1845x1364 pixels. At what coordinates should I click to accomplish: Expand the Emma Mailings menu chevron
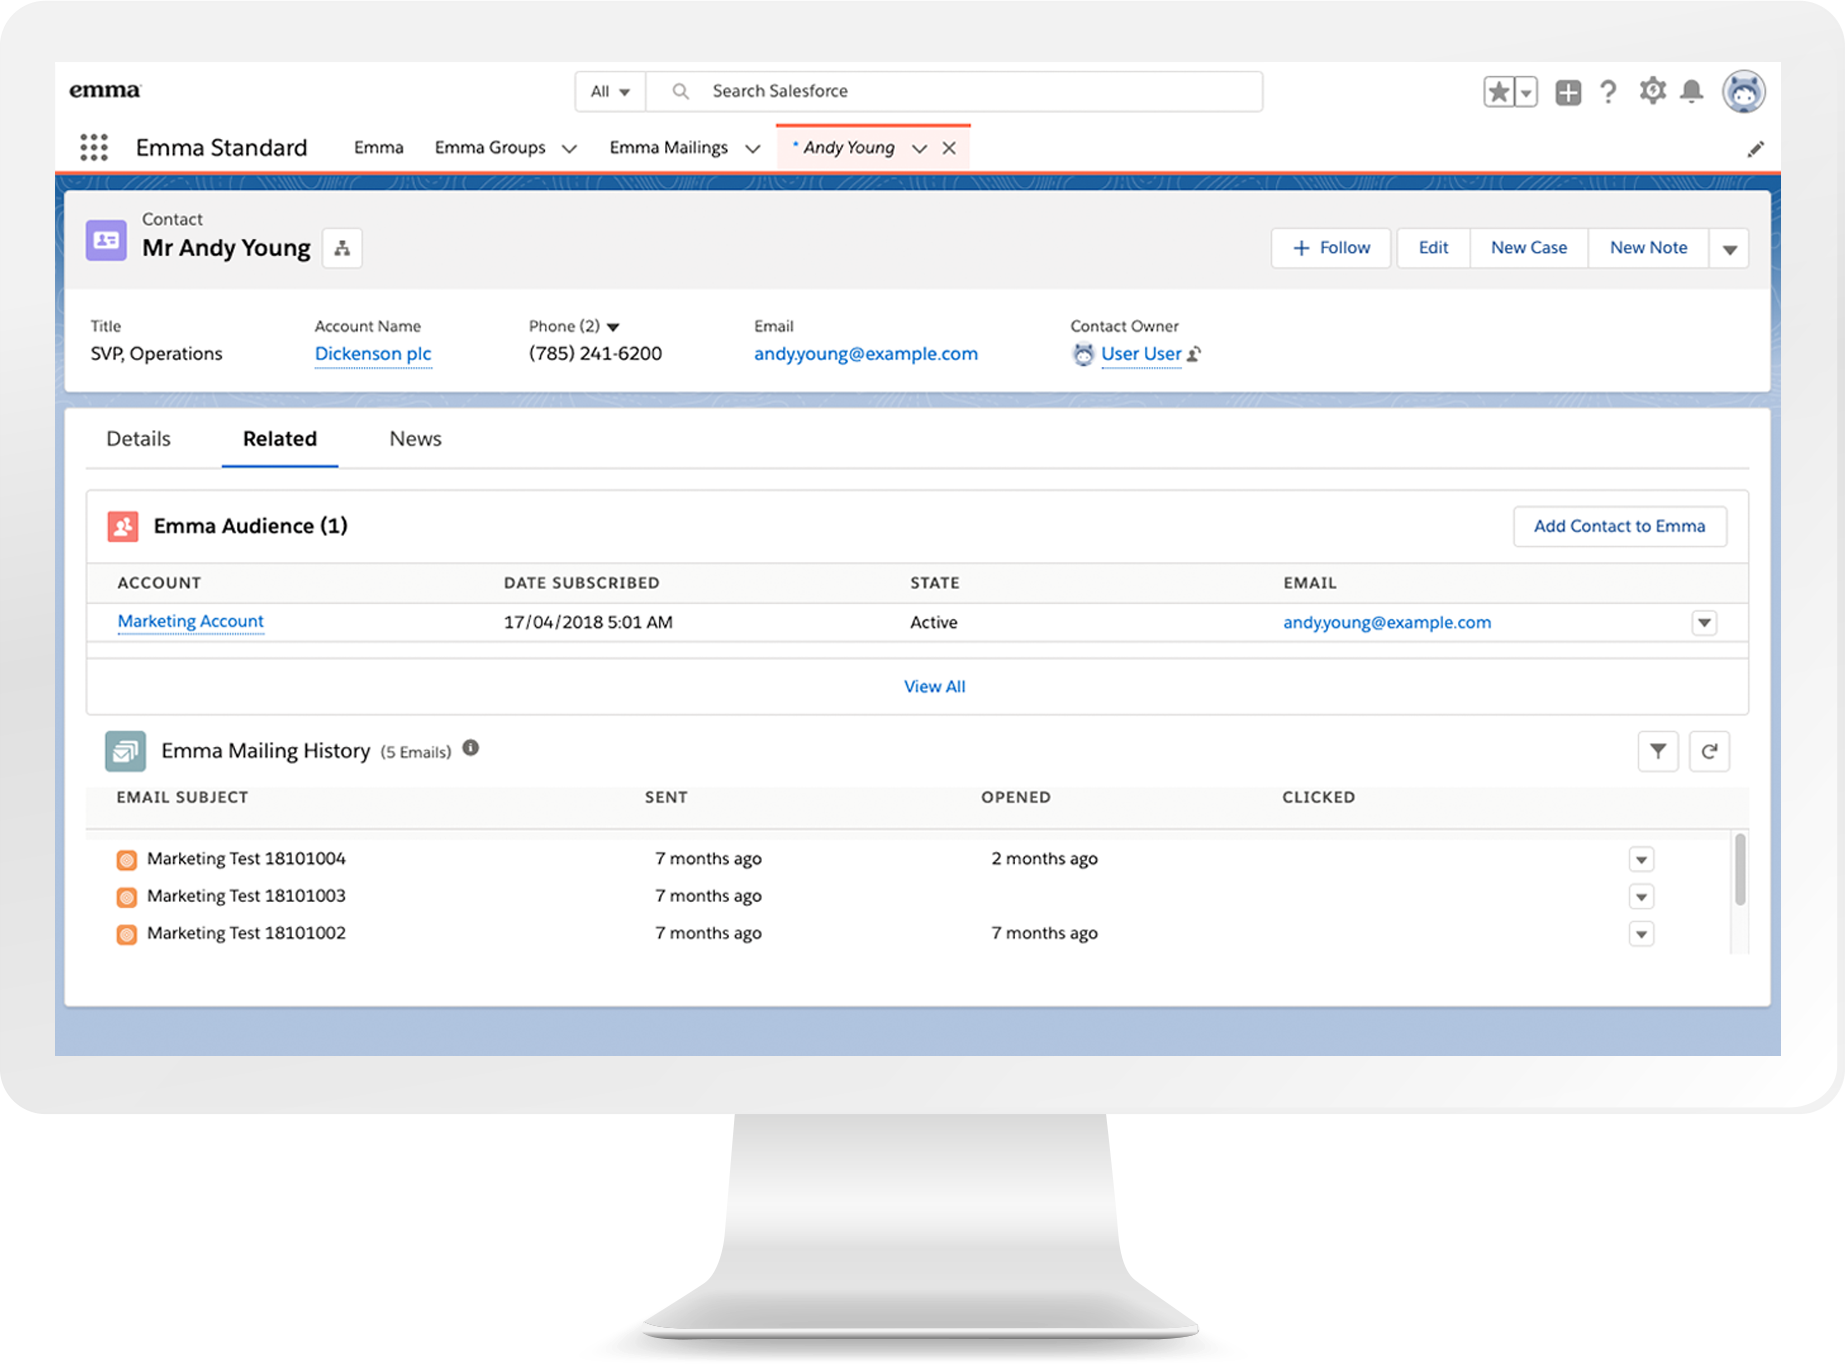click(753, 148)
